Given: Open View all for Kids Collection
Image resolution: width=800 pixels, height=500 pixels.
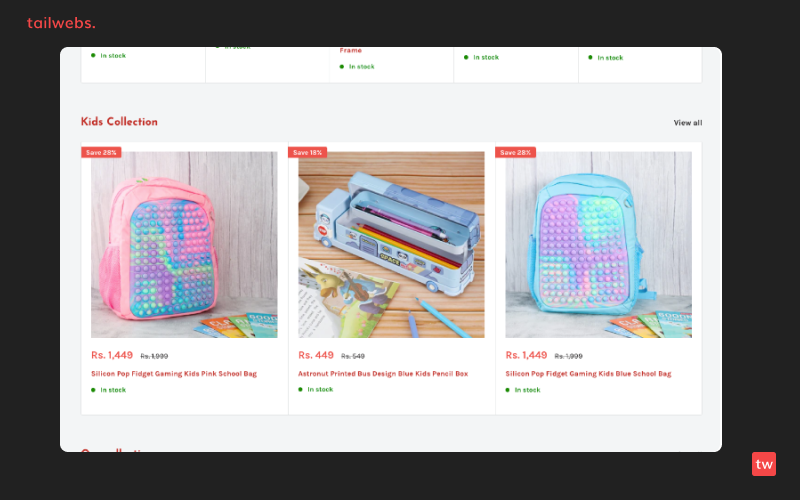Looking at the screenshot, I should coord(687,122).
